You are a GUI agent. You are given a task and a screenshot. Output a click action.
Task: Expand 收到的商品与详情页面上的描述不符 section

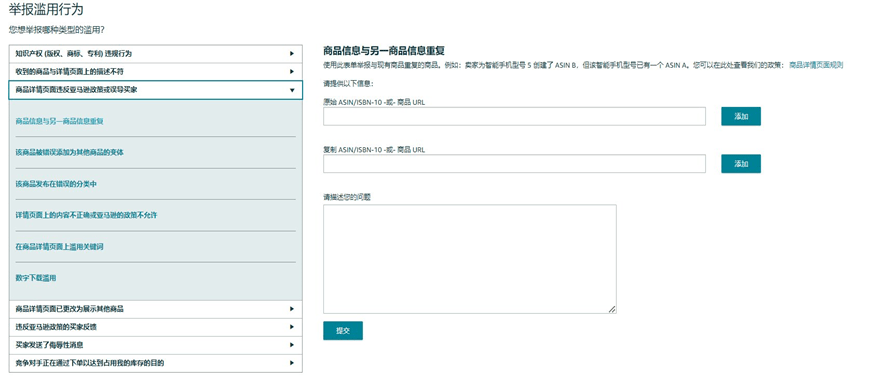pos(155,72)
